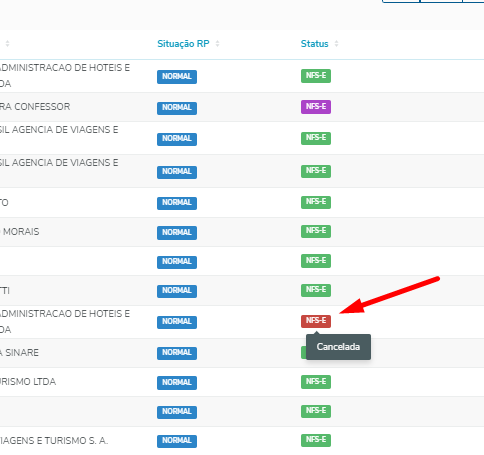Screen dimensions: 484x455
Task: Click green NFS-E badge in URISMO LTDA row
Action: [316, 382]
